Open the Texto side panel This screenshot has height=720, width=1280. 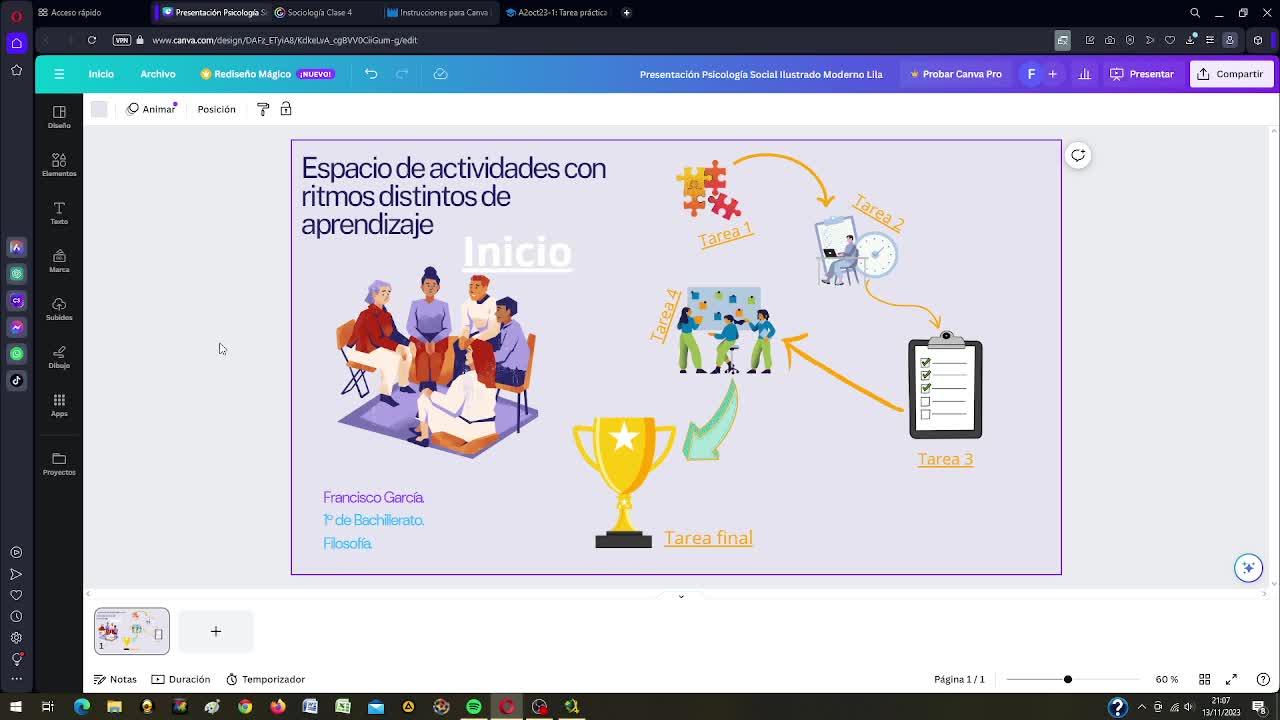[x=59, y=212]
